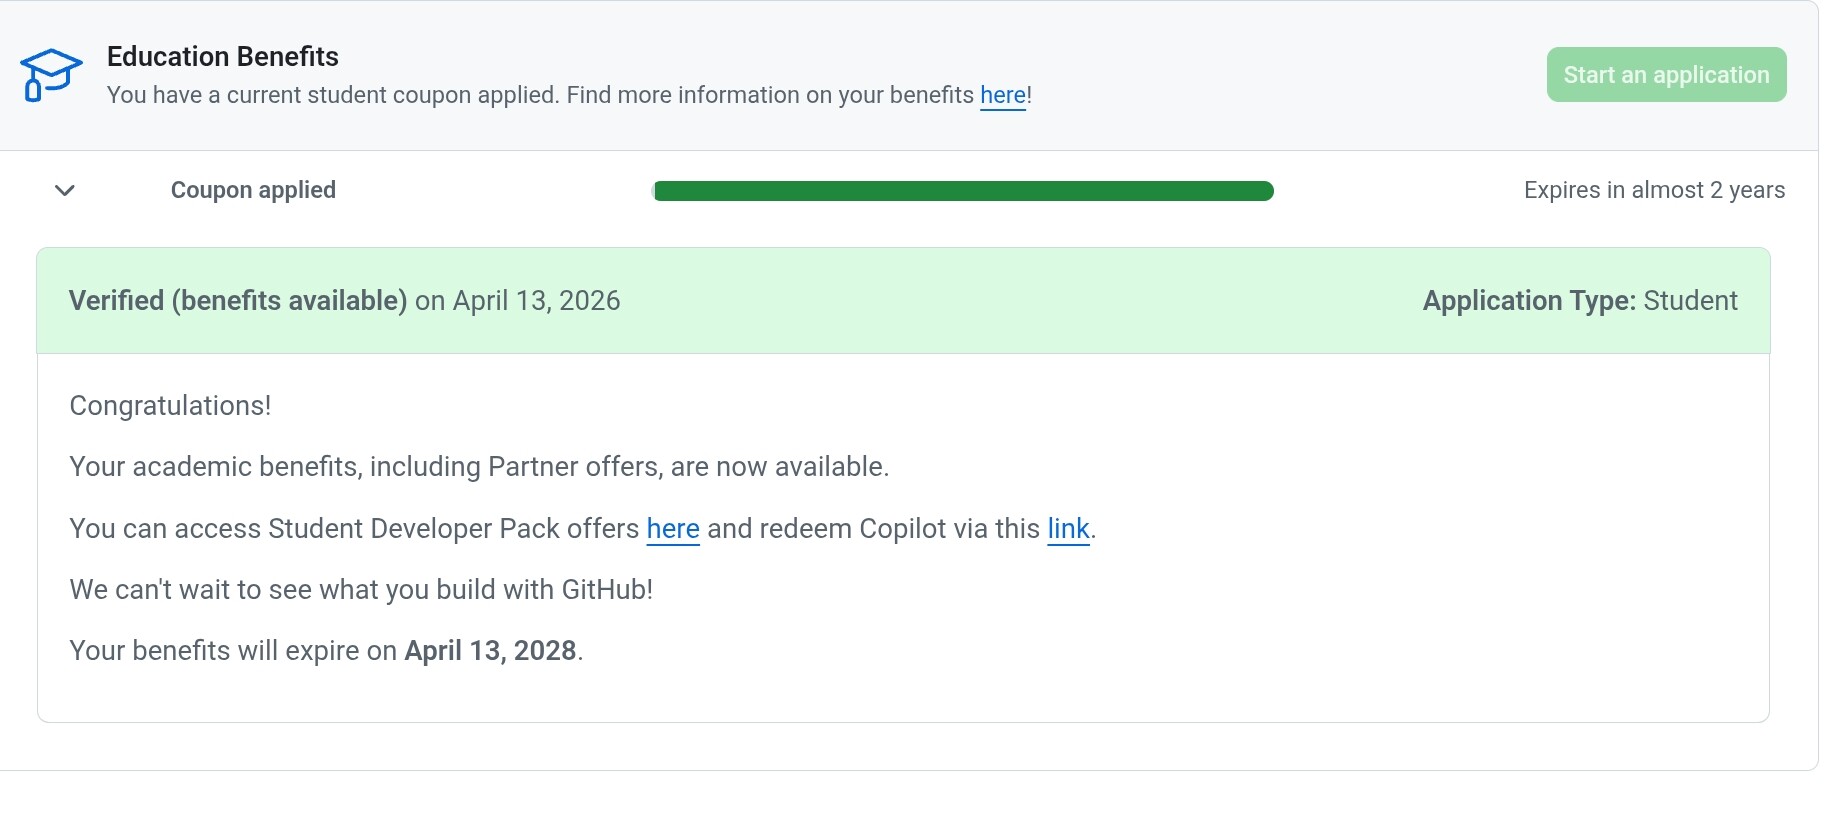Click the April 13, 2026 verification date
Screen dimensions: 1837x816
click(x=536, y=301)
